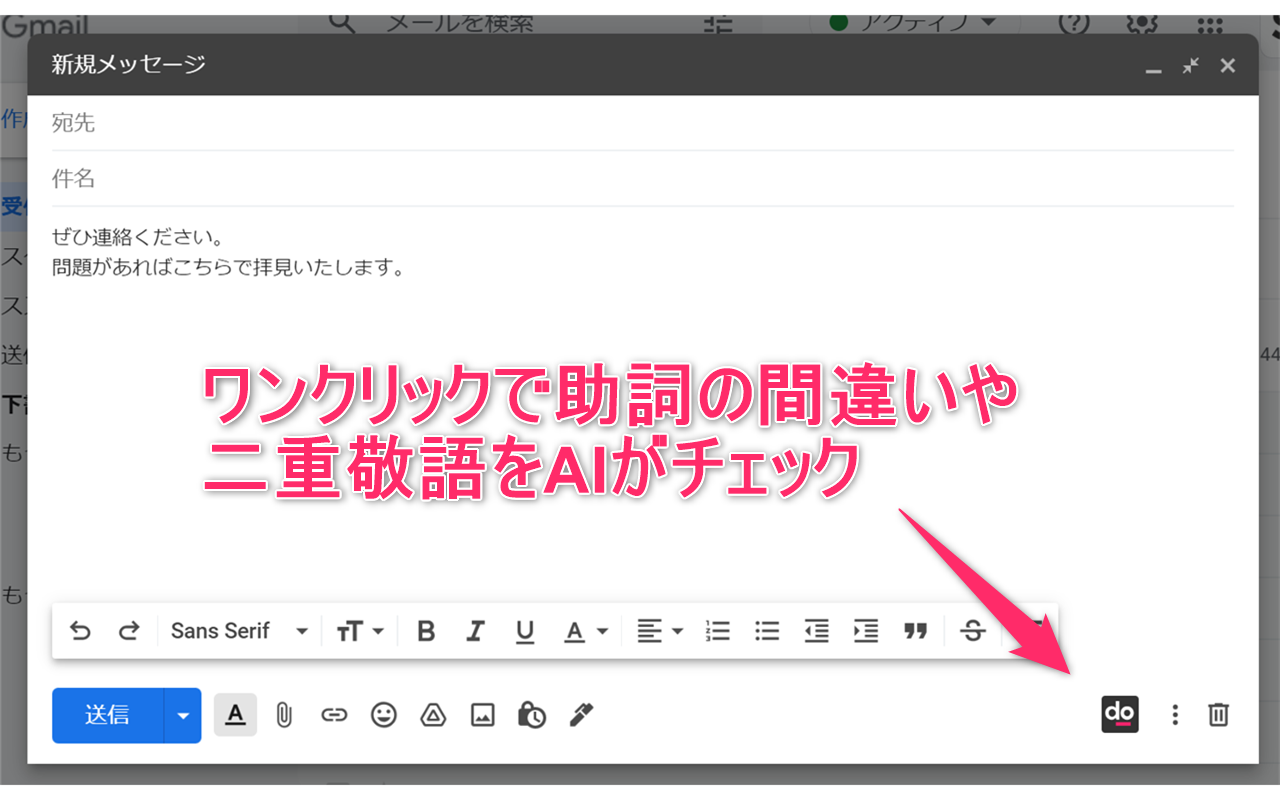Viewport: 1280px width, 800px height.
Task: Decrease the indent
Action: 817,631
